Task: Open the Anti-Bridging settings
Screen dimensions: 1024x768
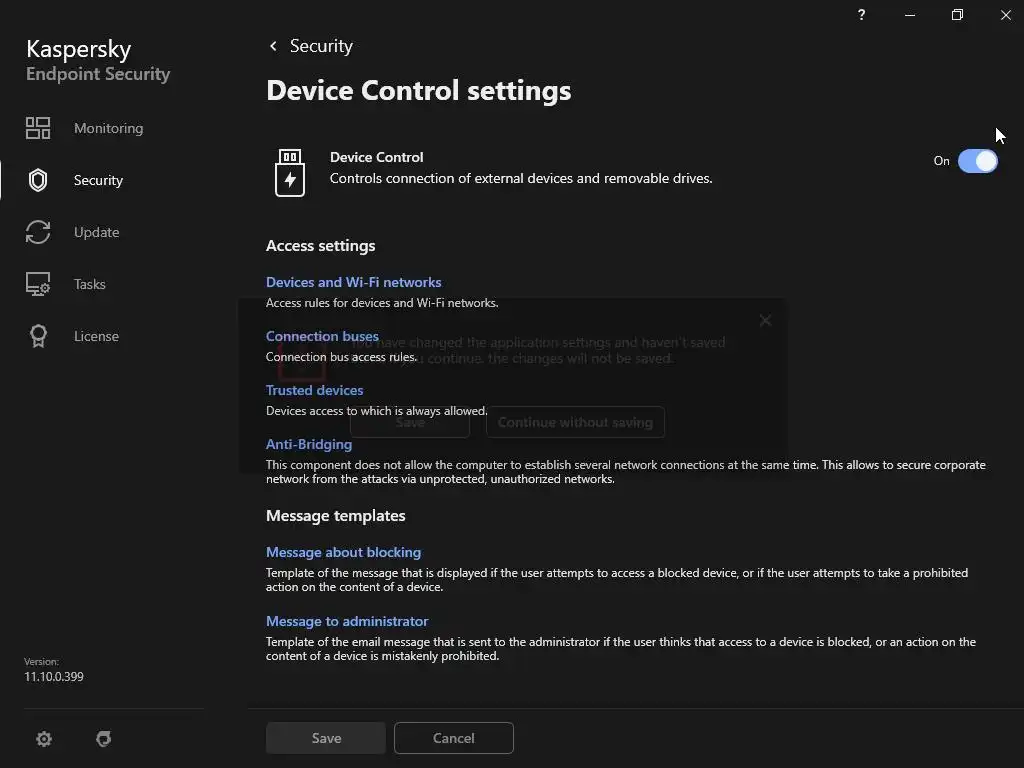Action: point(309,444)
